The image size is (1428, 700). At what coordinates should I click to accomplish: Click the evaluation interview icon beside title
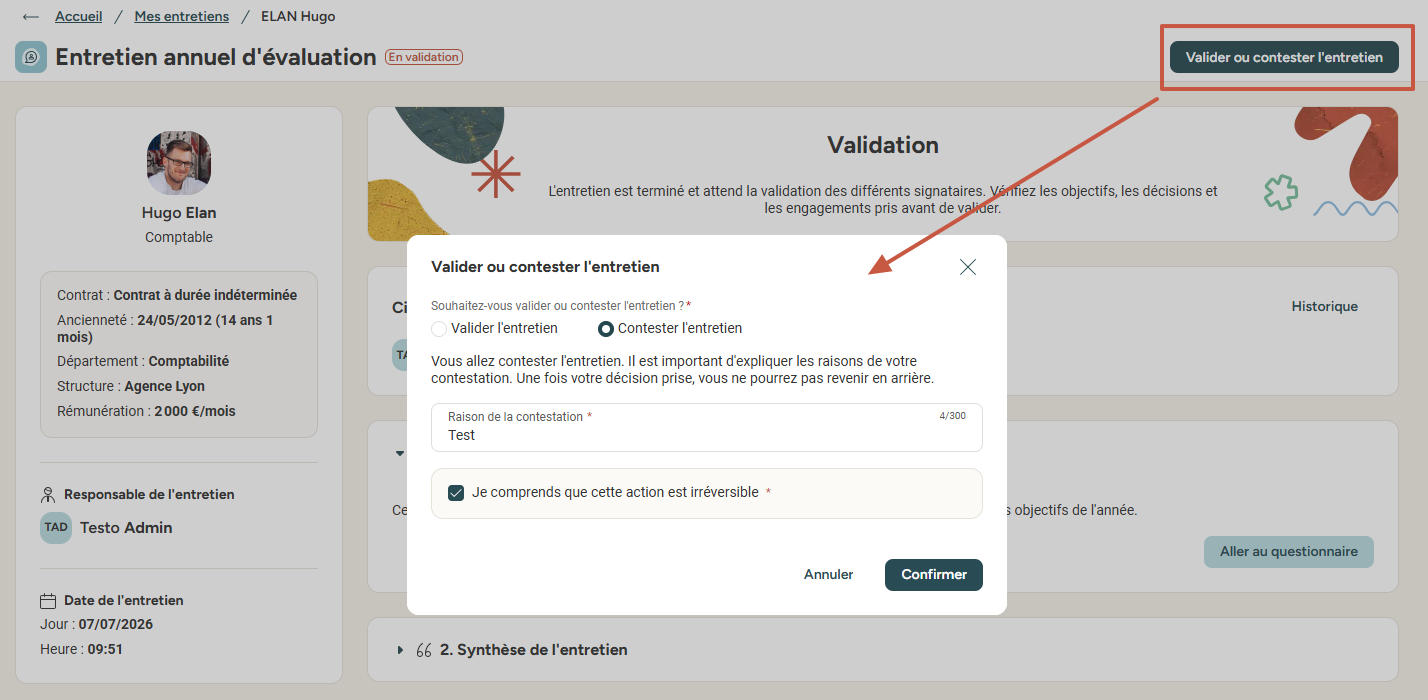[x=31, y=57]
